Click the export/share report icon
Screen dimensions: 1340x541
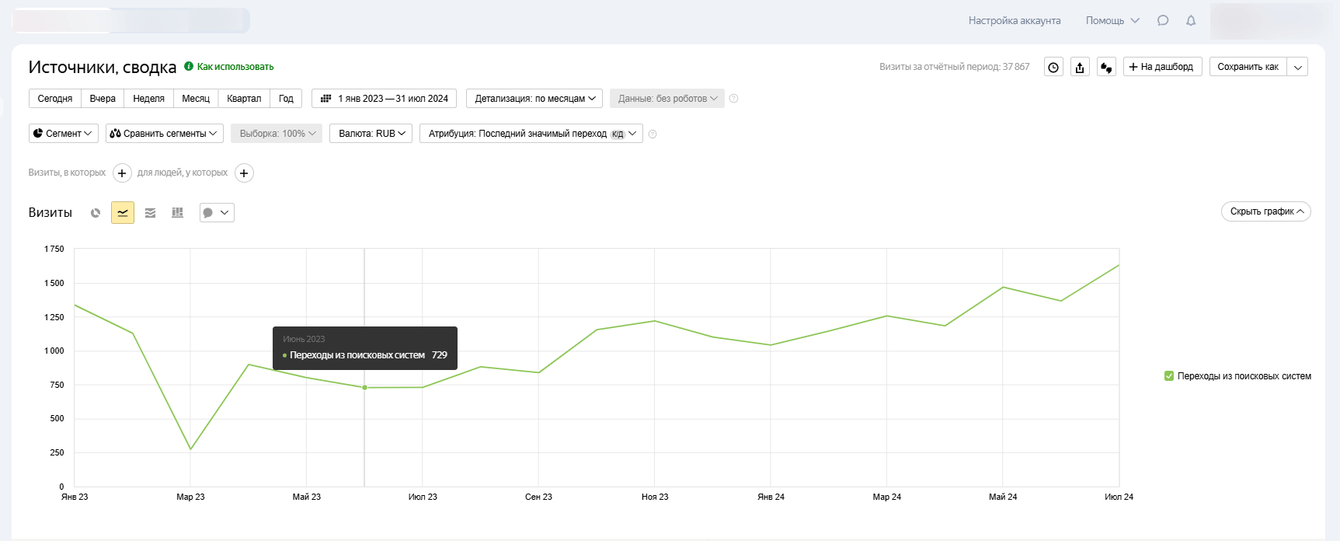point(1080,67)
